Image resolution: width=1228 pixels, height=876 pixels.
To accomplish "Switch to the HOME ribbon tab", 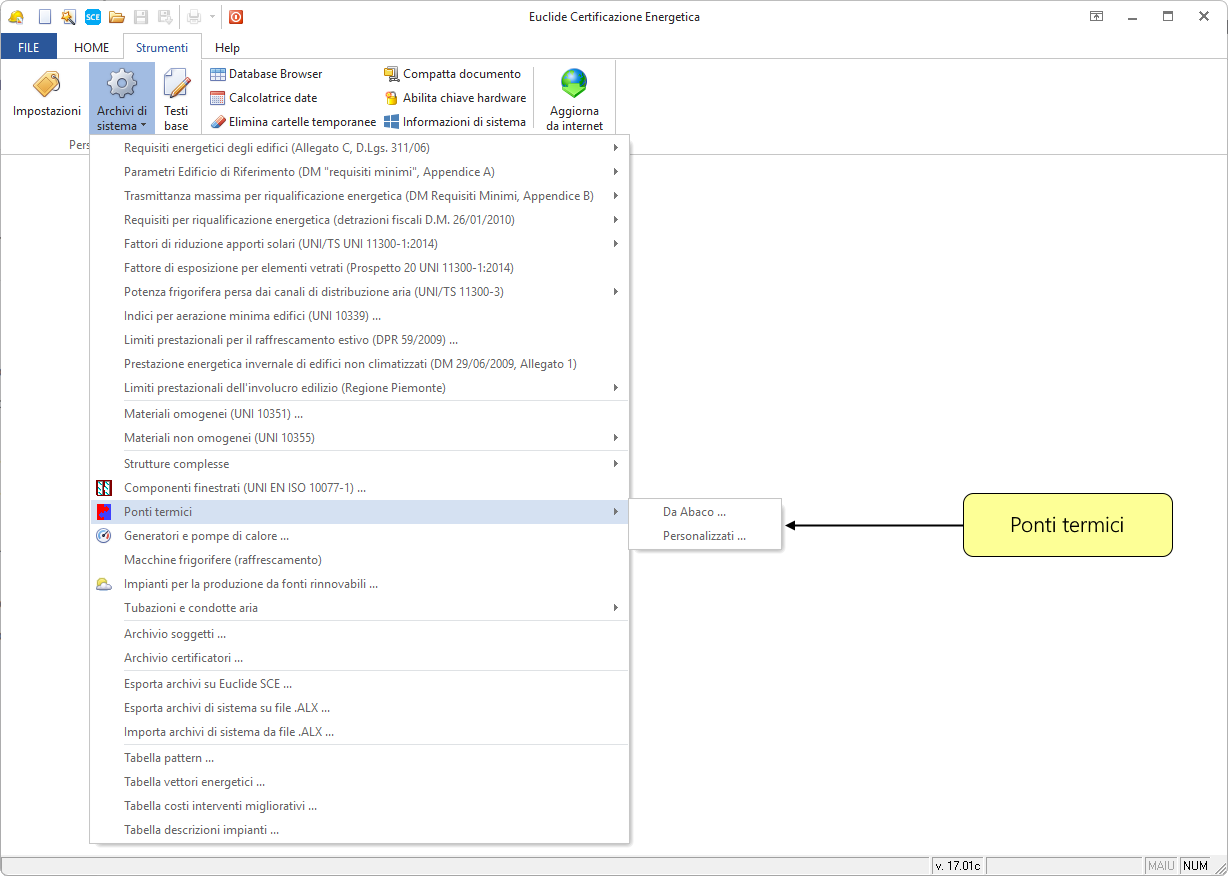I will [x=92, y=47].
